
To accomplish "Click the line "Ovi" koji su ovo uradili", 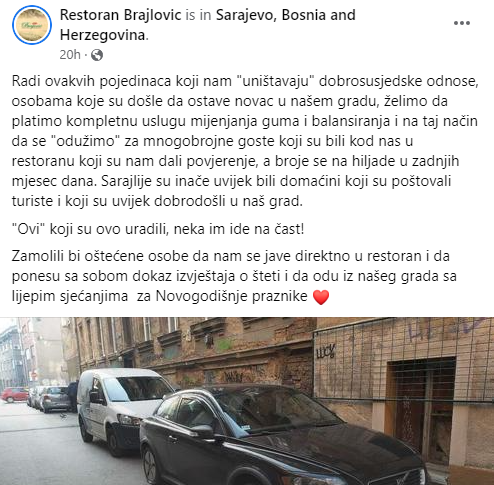I will pyautogui.click(x=158, y=229).
